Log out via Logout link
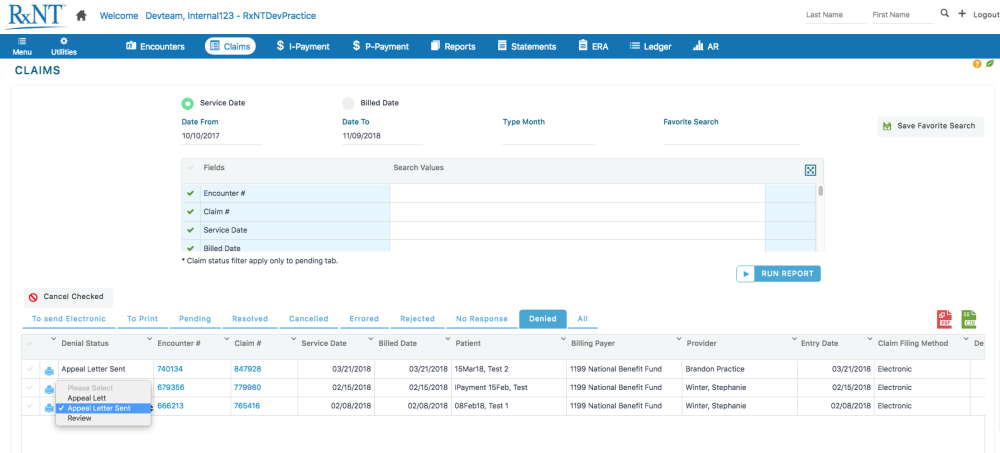1000x453 pixels. 985,15
